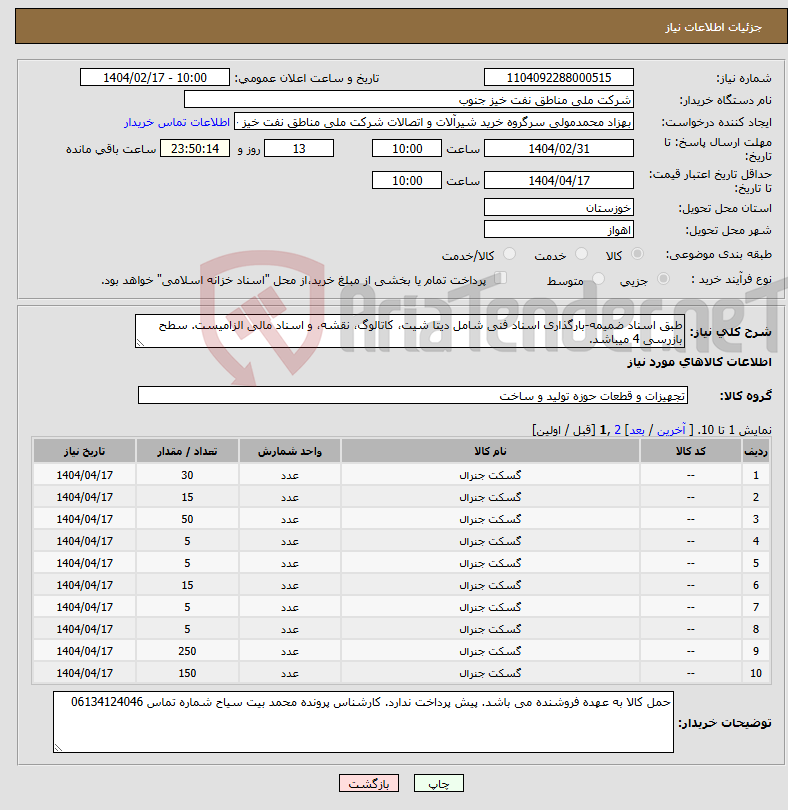Click quantity 150 in row 10
This screenshot has height=810, width=788.
coord(187,673)
